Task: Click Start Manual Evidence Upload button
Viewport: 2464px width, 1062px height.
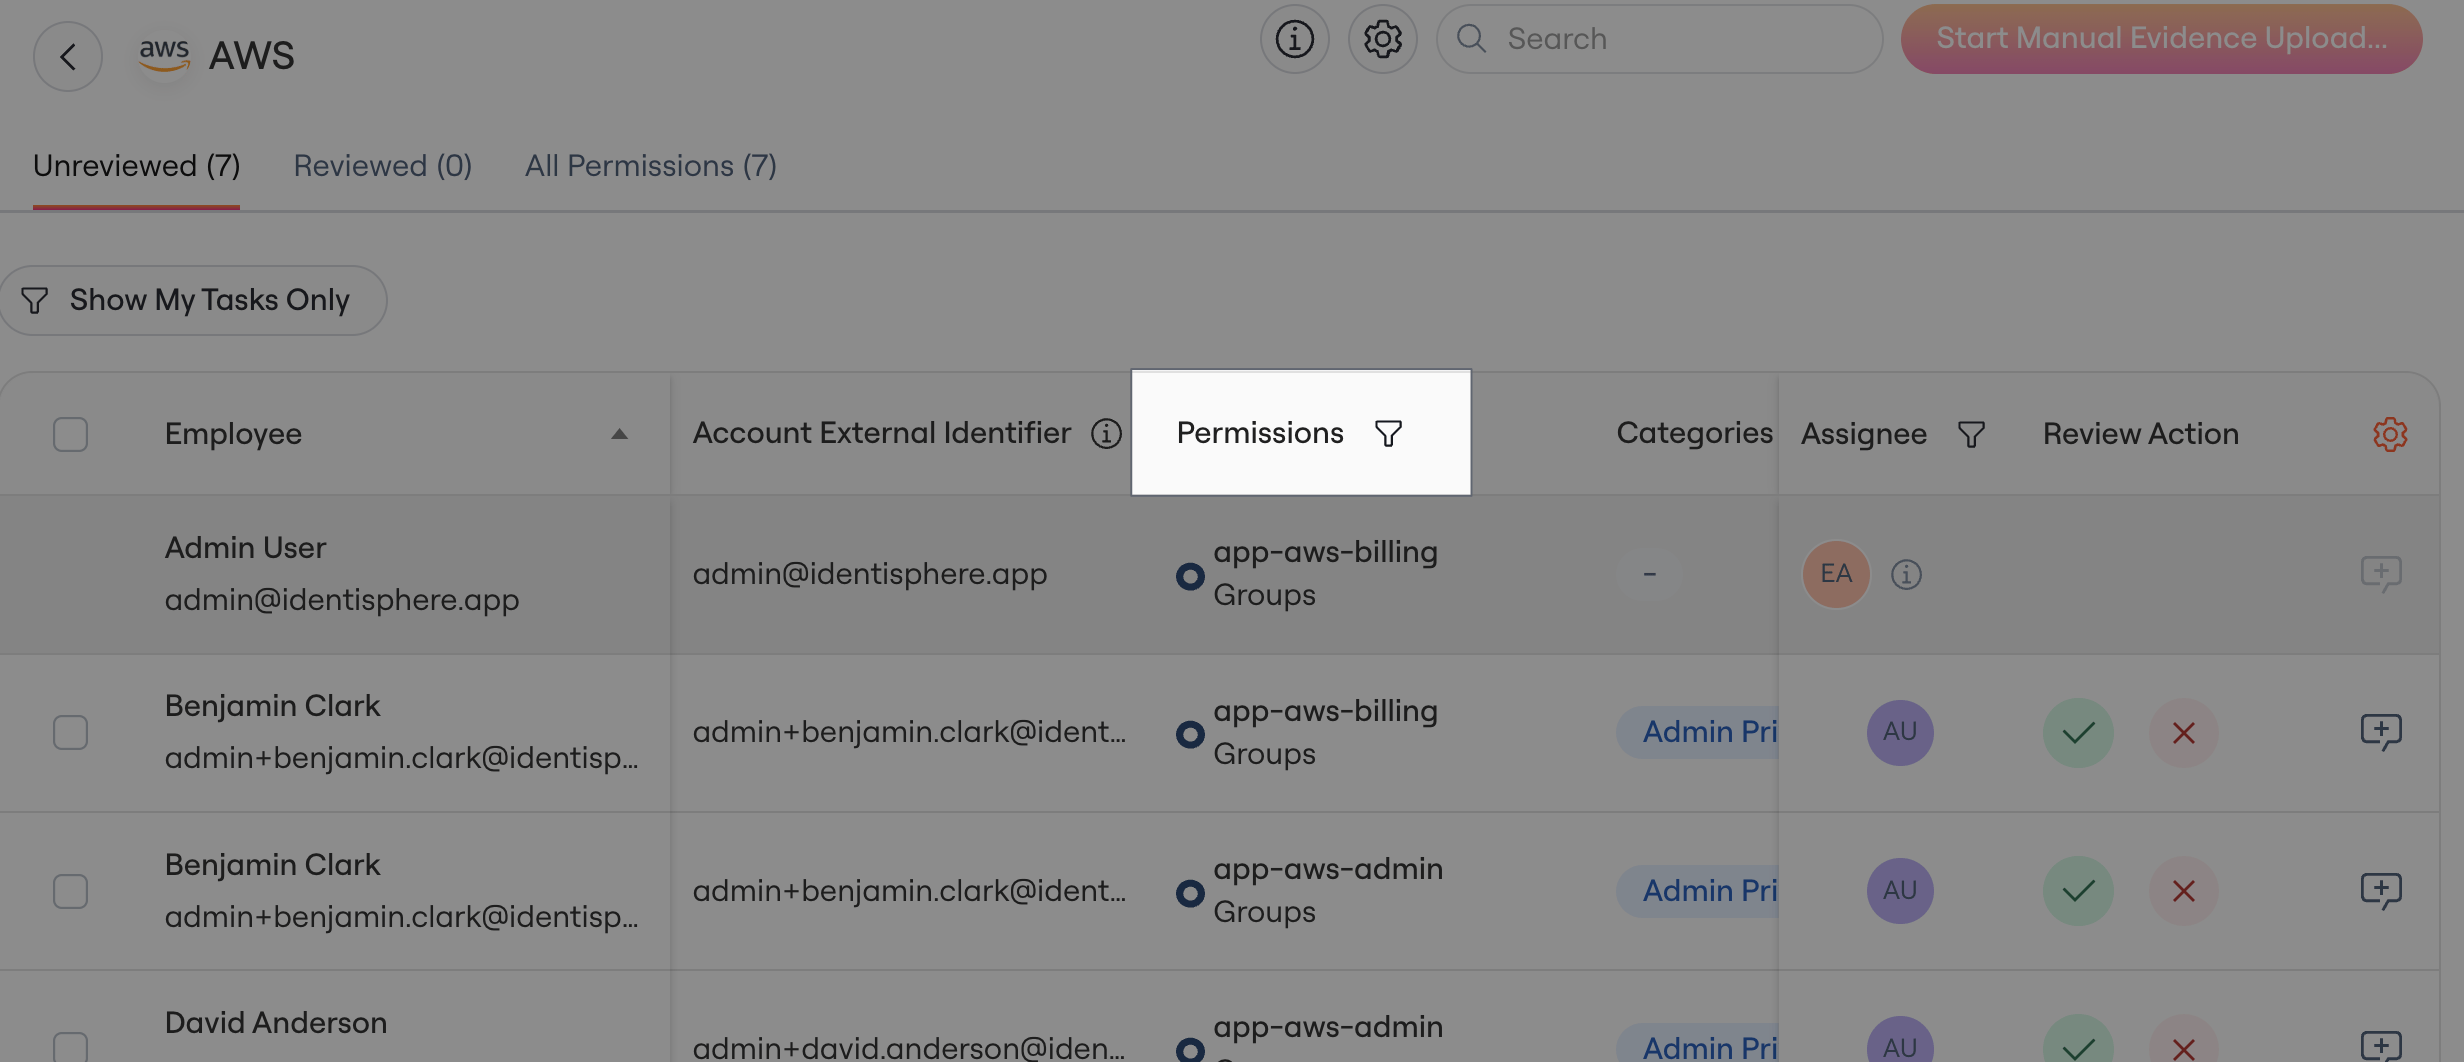Action: (x=2161, y=38)
